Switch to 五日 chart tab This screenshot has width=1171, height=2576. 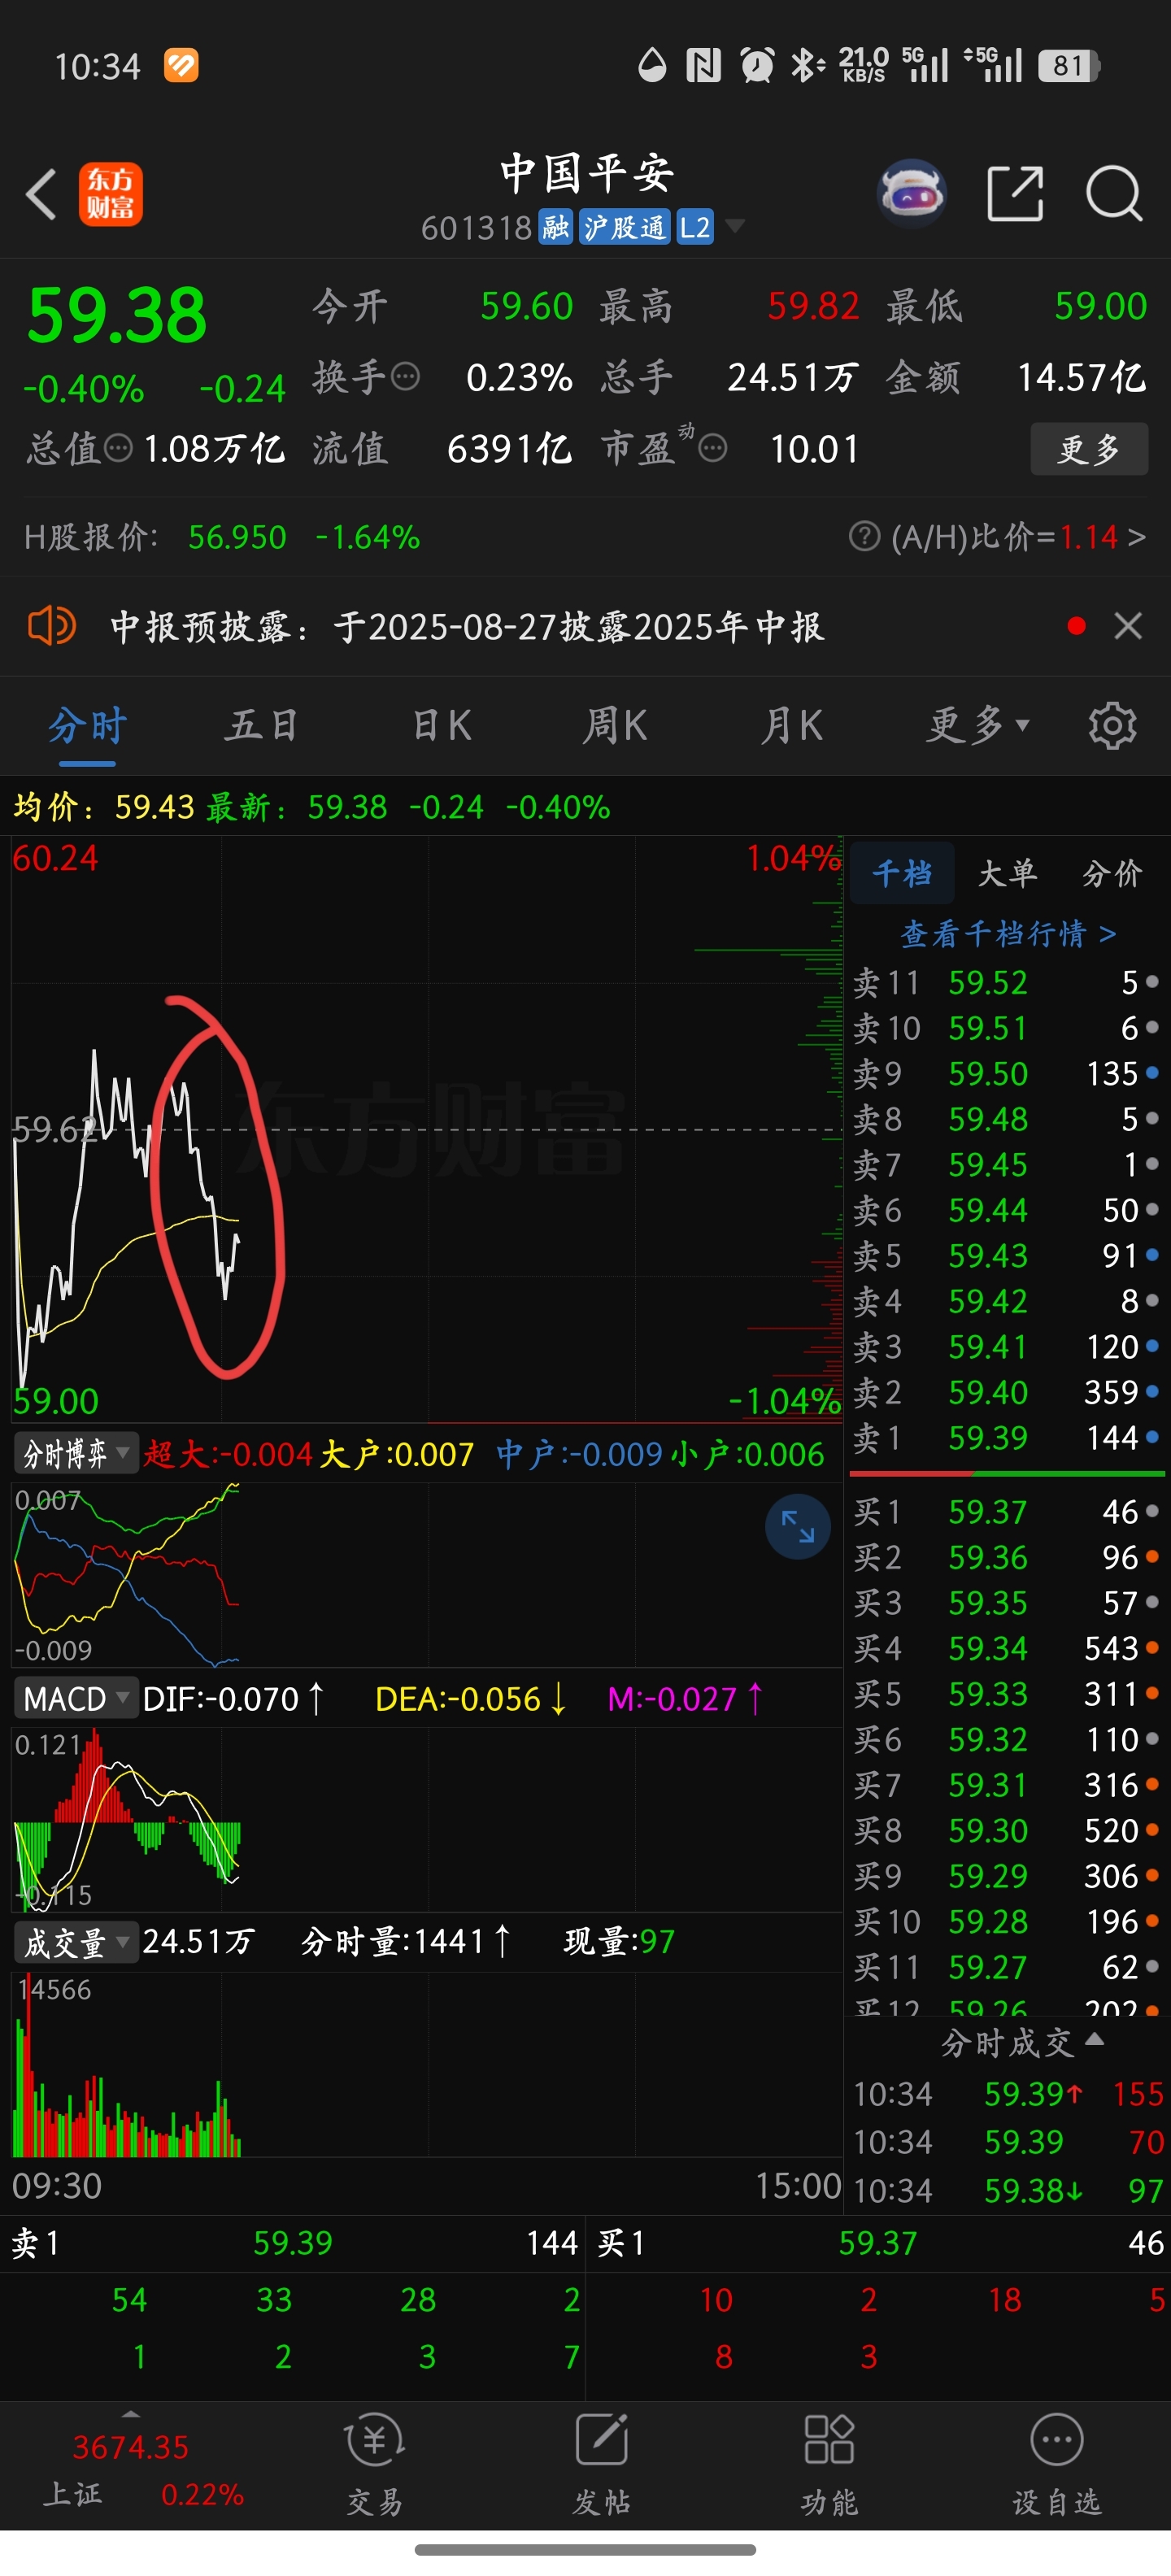coord(262,725)
